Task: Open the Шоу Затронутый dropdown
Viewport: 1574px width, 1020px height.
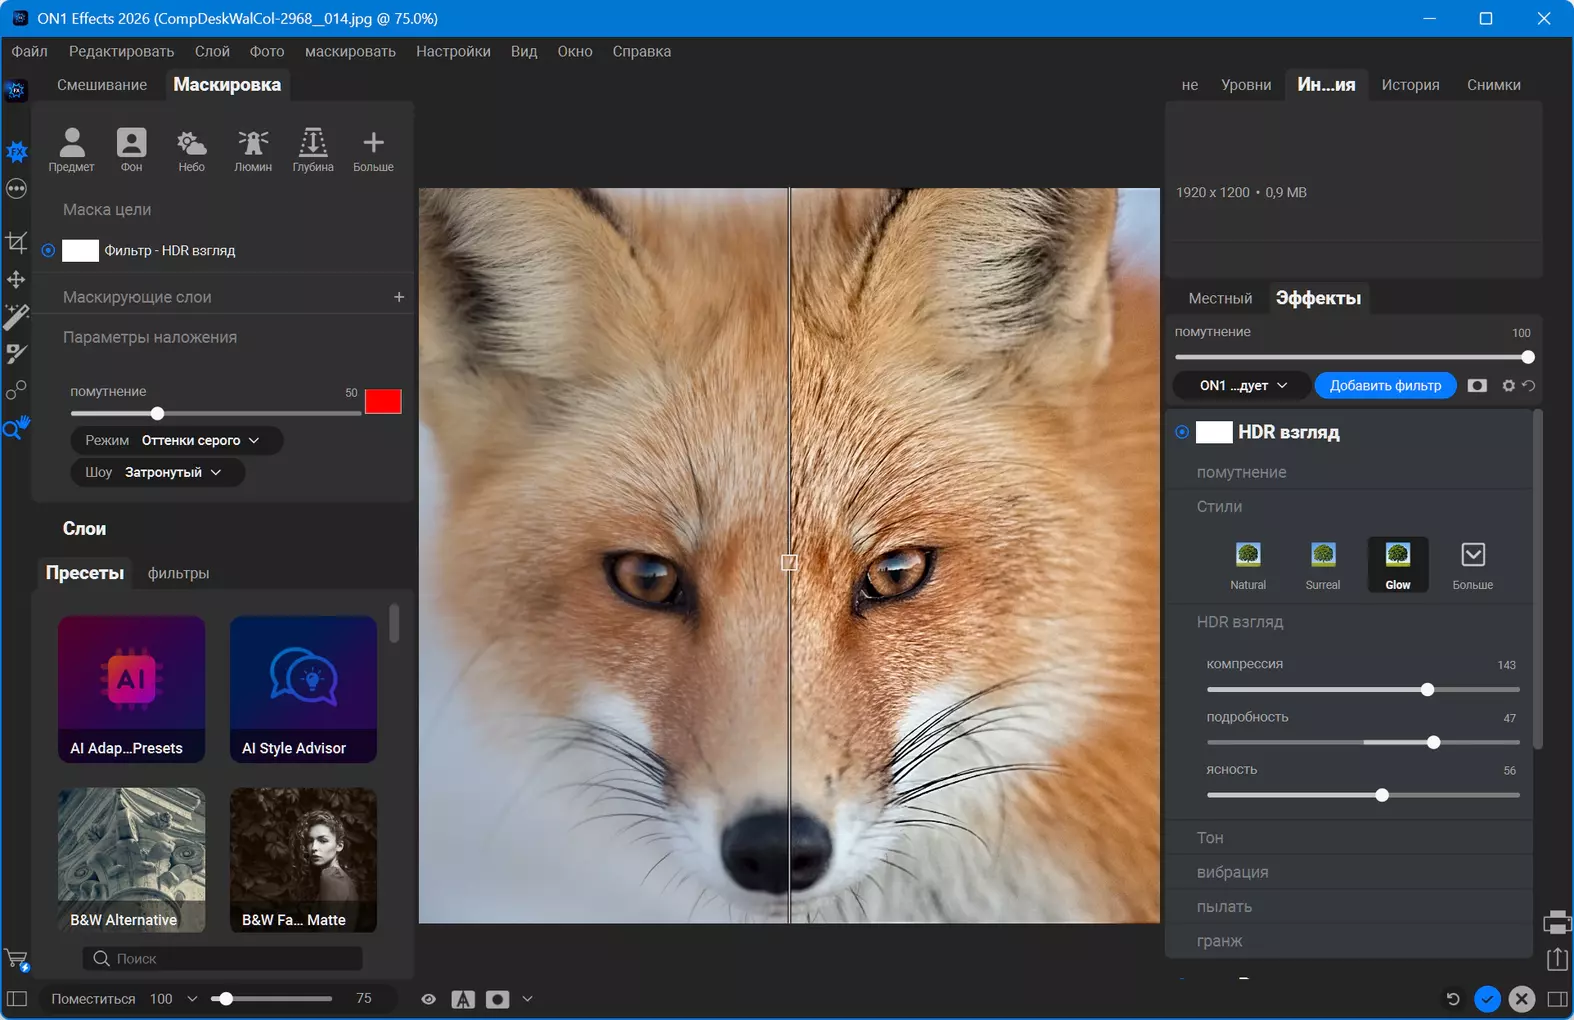Action: click(x=157, y=472)
